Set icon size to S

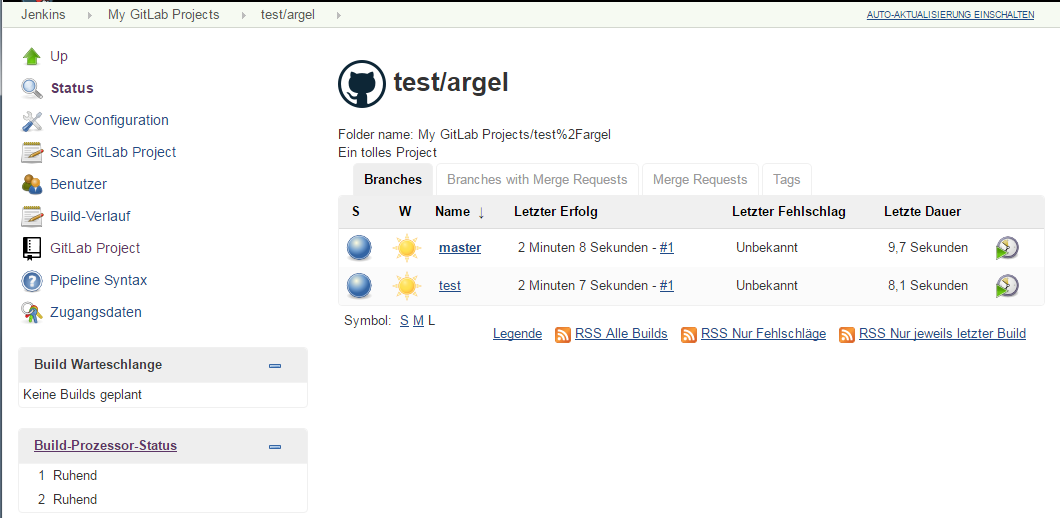click(x=404, y=321)
